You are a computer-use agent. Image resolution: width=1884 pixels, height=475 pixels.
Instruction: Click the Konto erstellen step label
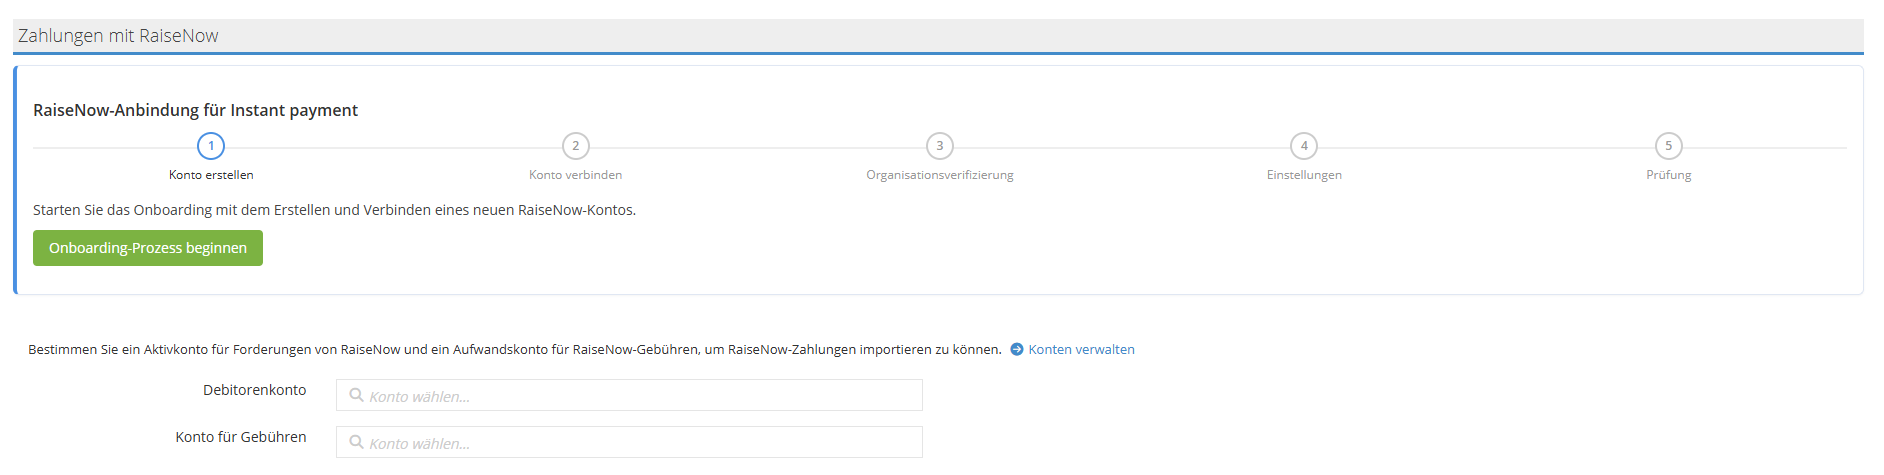pyautogui.click(x=211, y=175)
